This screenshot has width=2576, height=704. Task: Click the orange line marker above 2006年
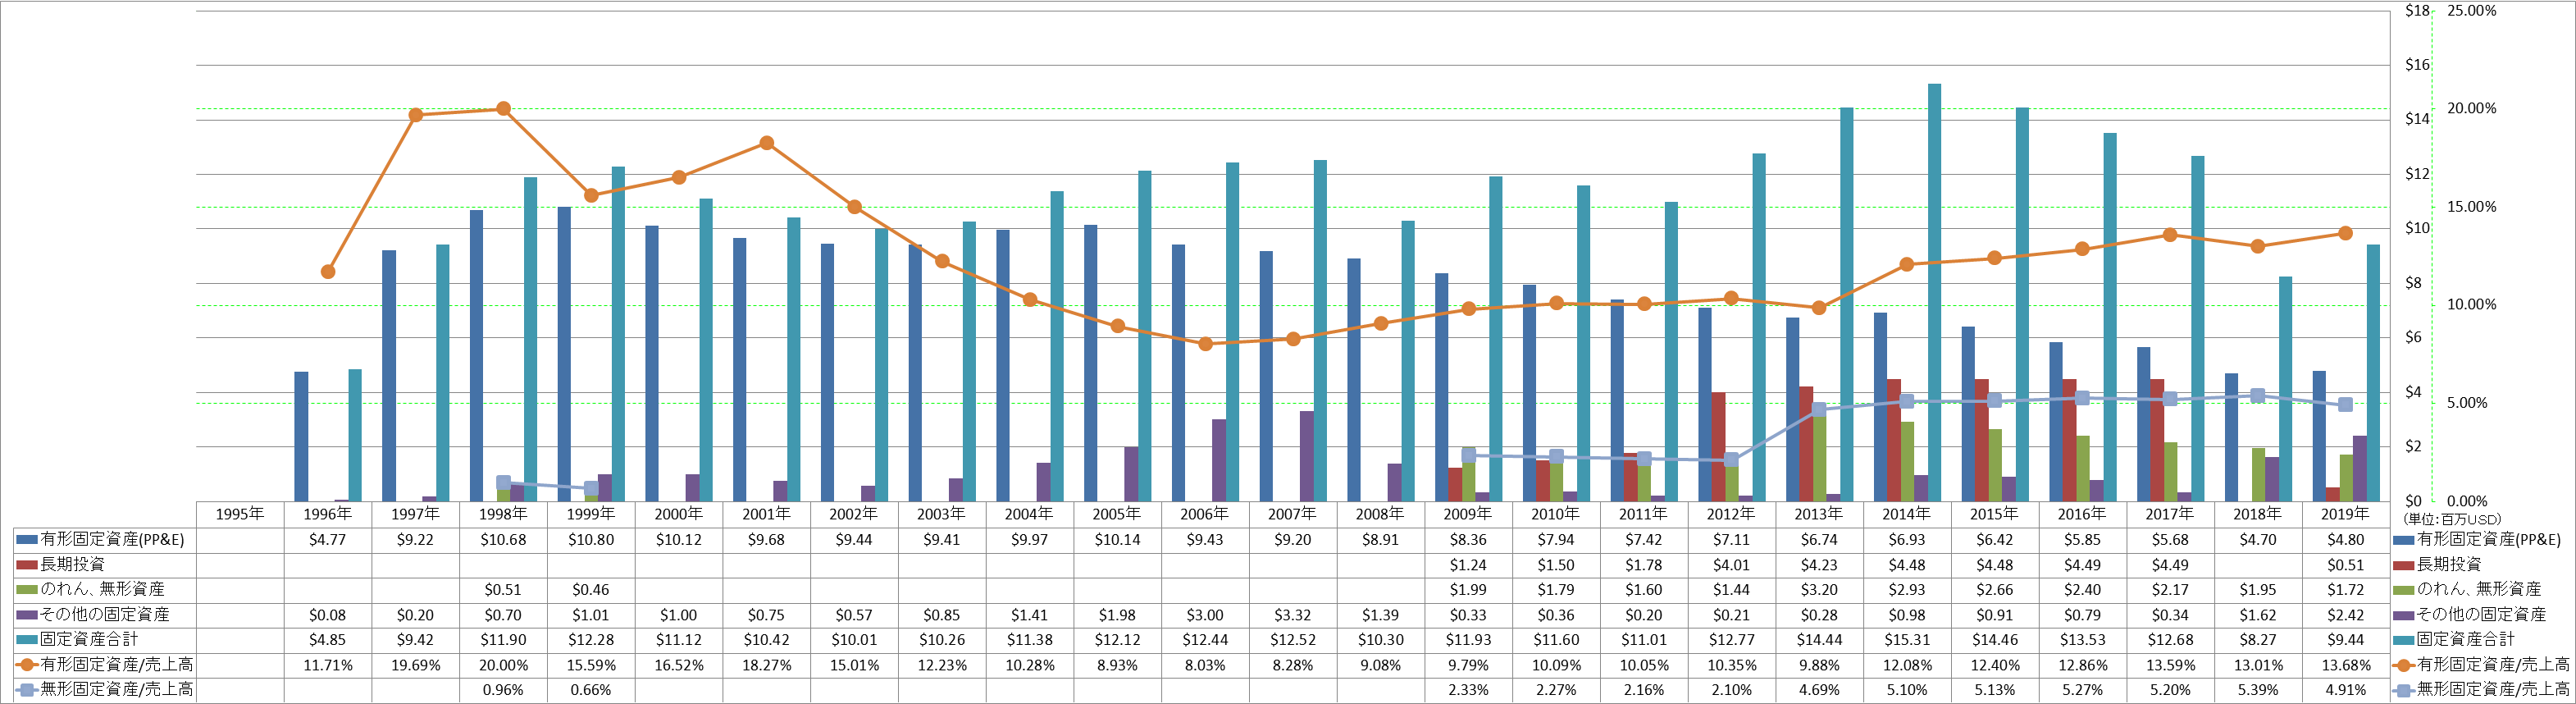(1205, 344)
